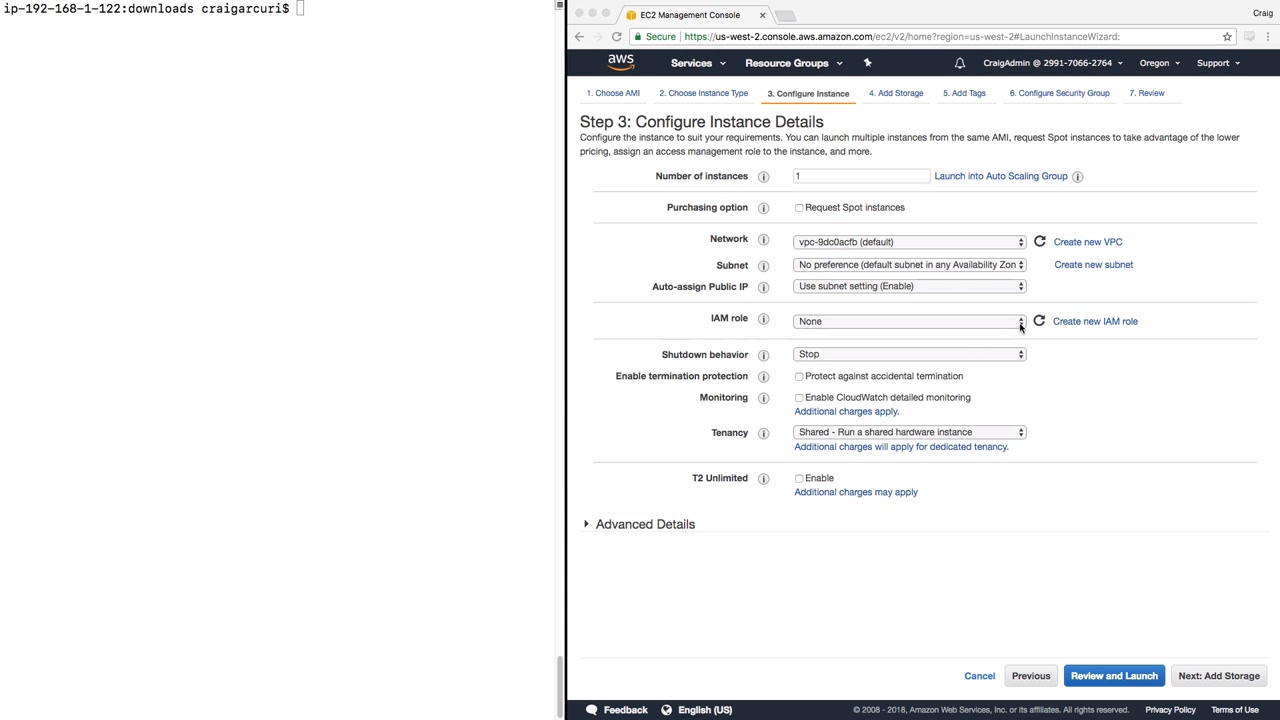This screenshot has width=1280, height=720.
Task: Open the Tenancy dropdown
Action: click(910, 432)
